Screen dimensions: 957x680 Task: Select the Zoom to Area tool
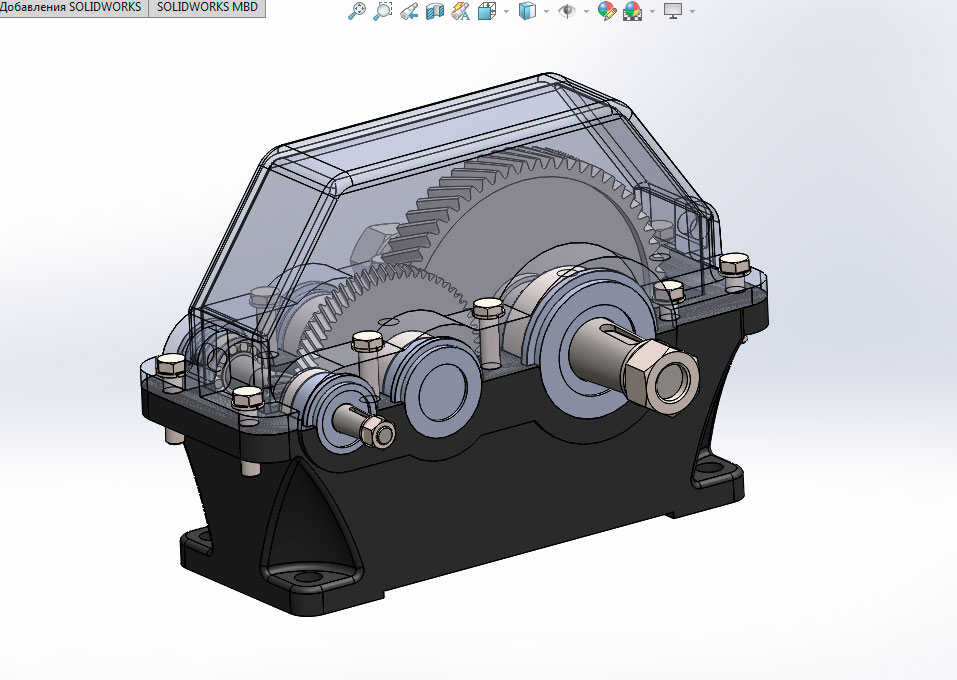coord(383,10)
